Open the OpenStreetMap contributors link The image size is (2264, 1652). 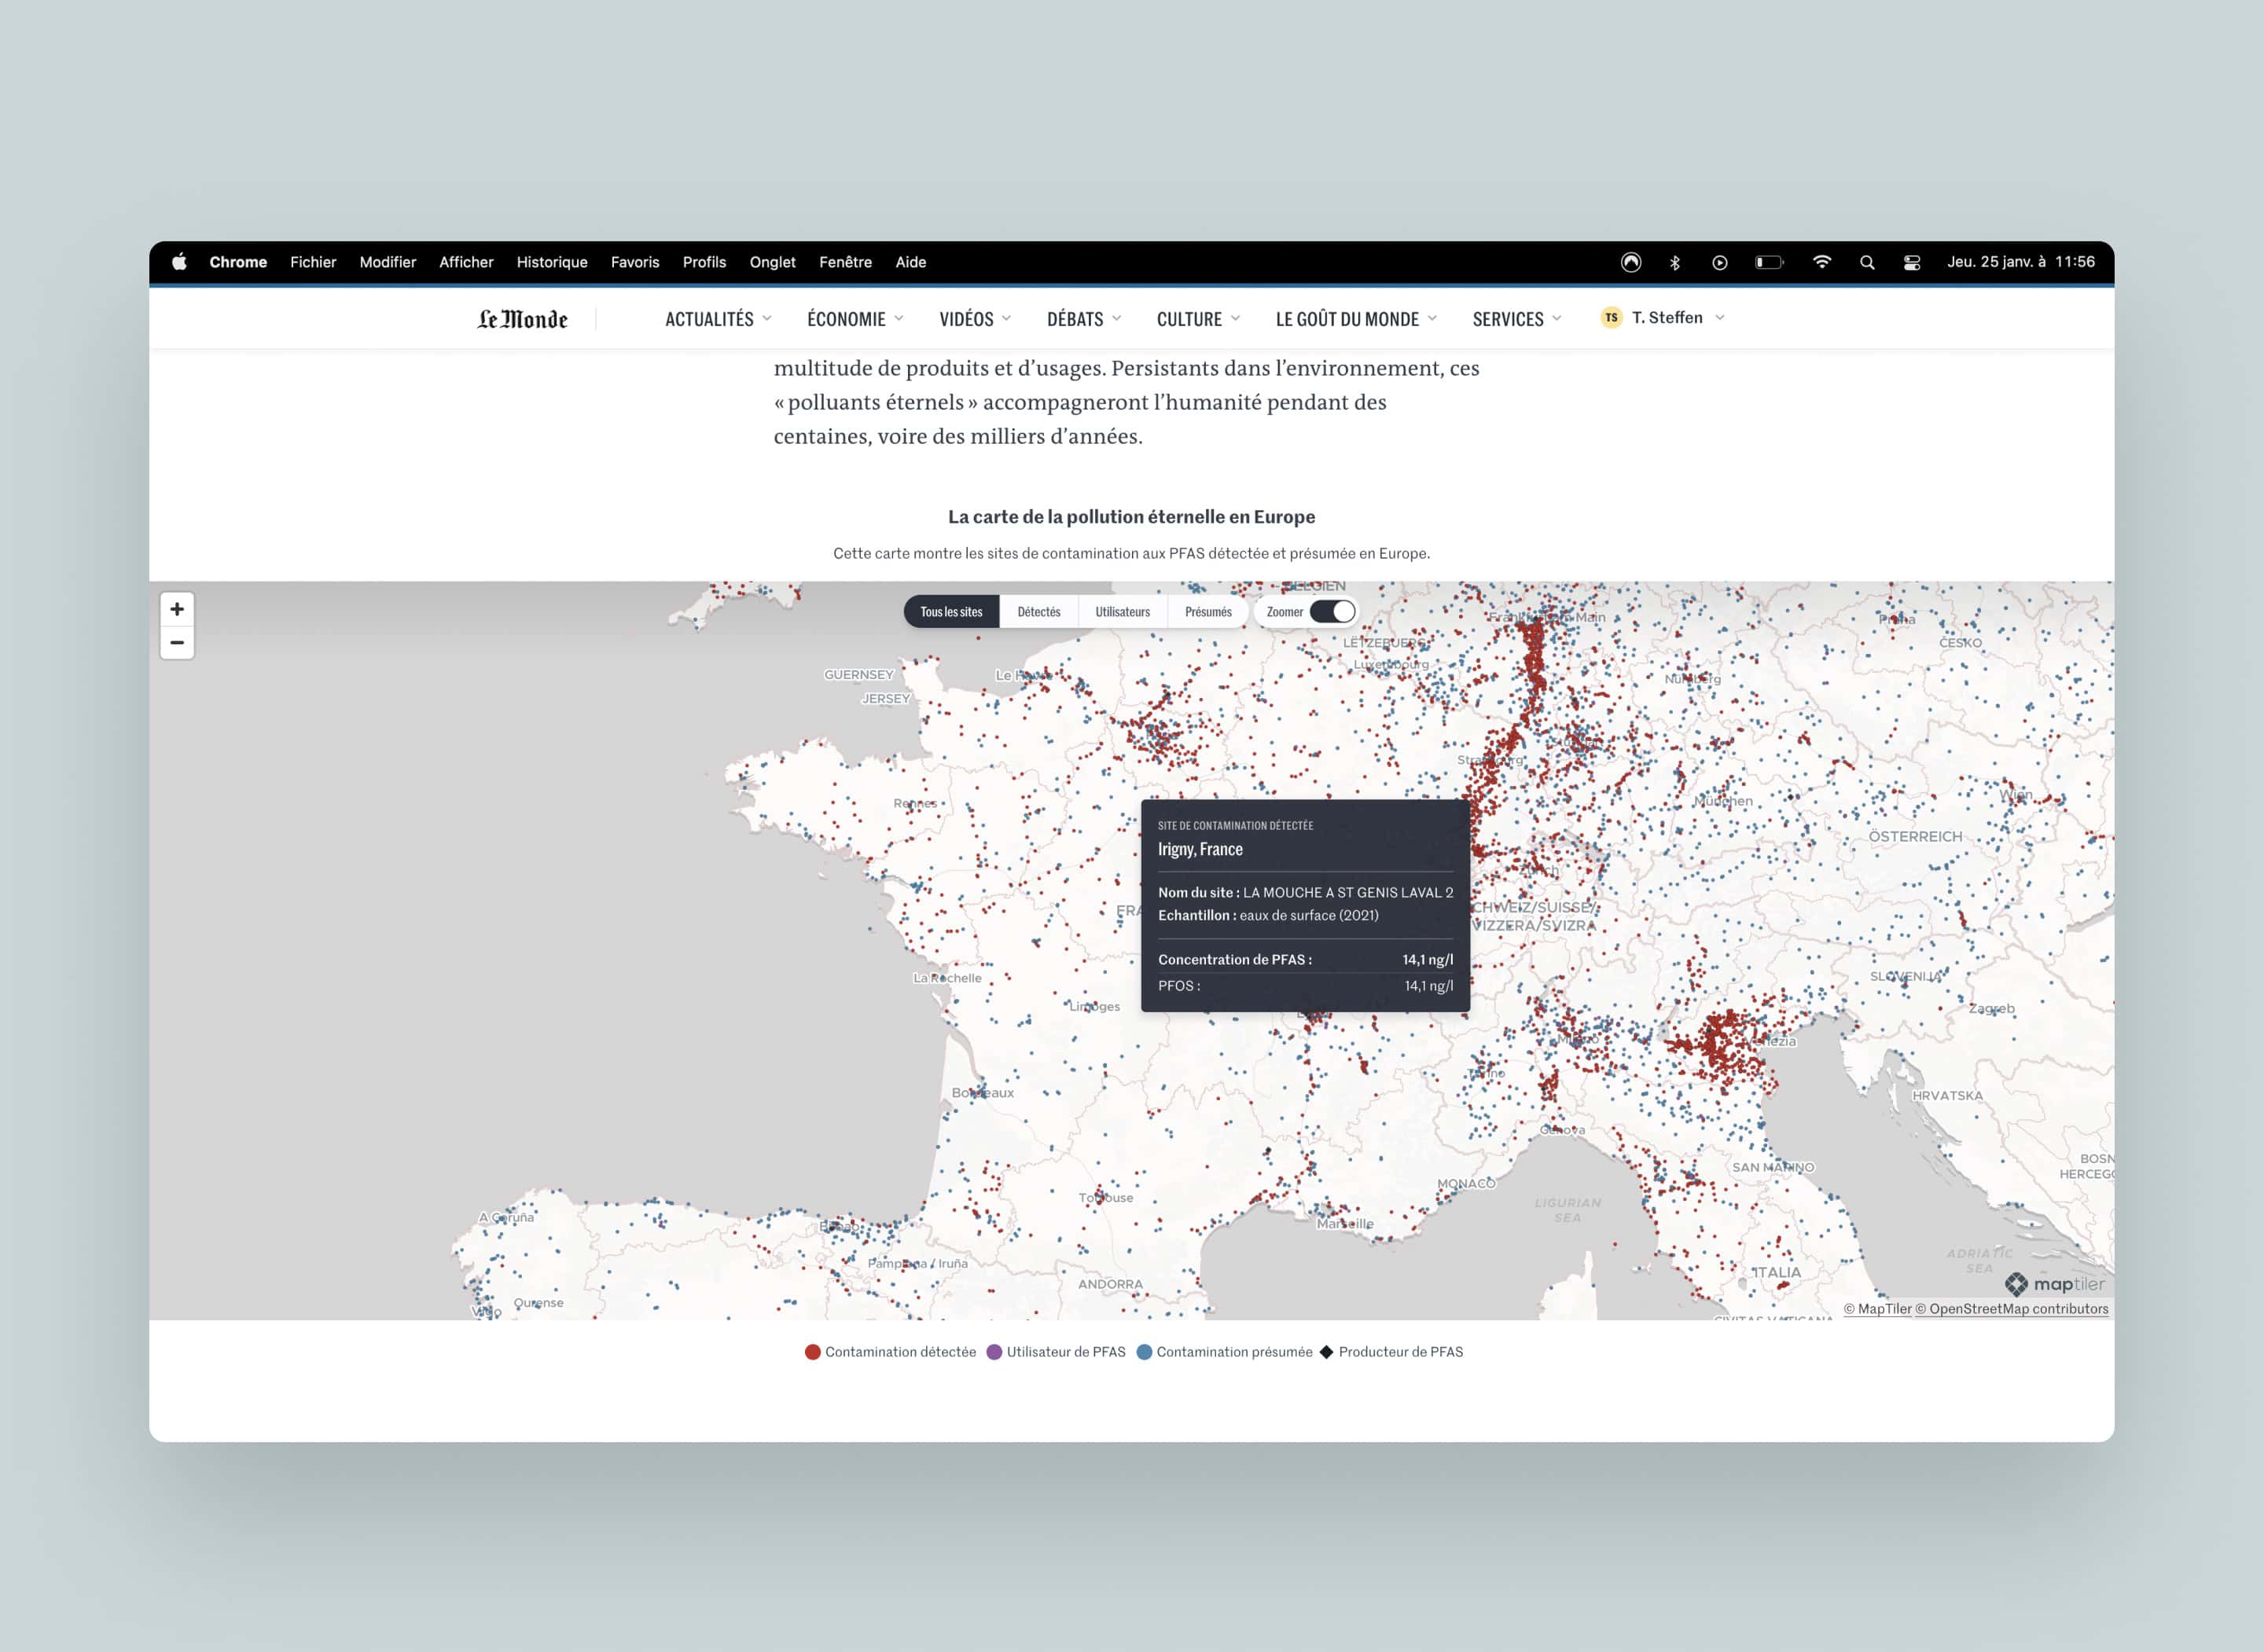[x=2012, y=1309]
